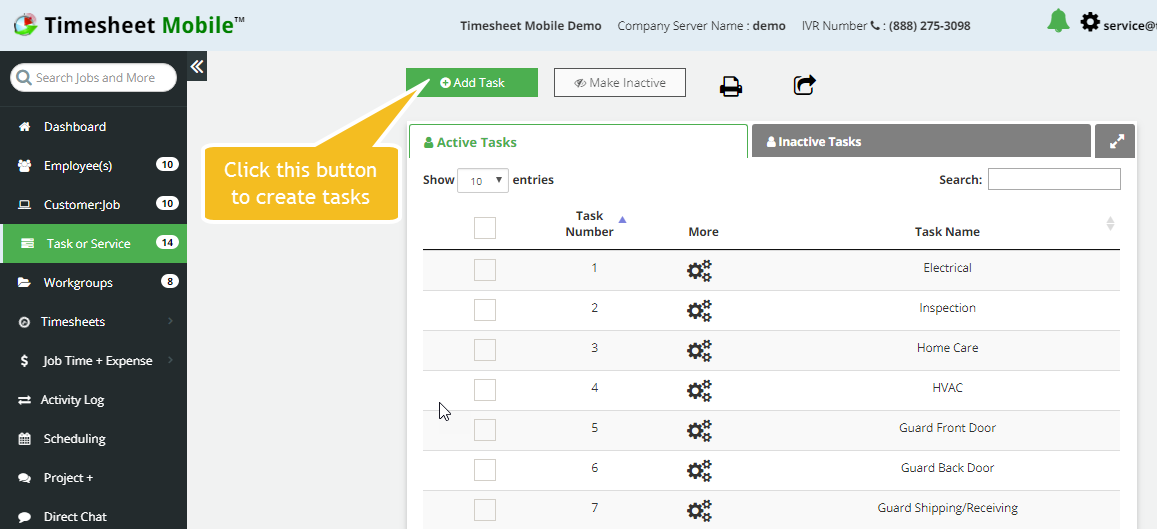This screenshot has height=529, width=1157.
Task: Open the green notification bell
Action: pyautogui.click(x=1058, y=21)
